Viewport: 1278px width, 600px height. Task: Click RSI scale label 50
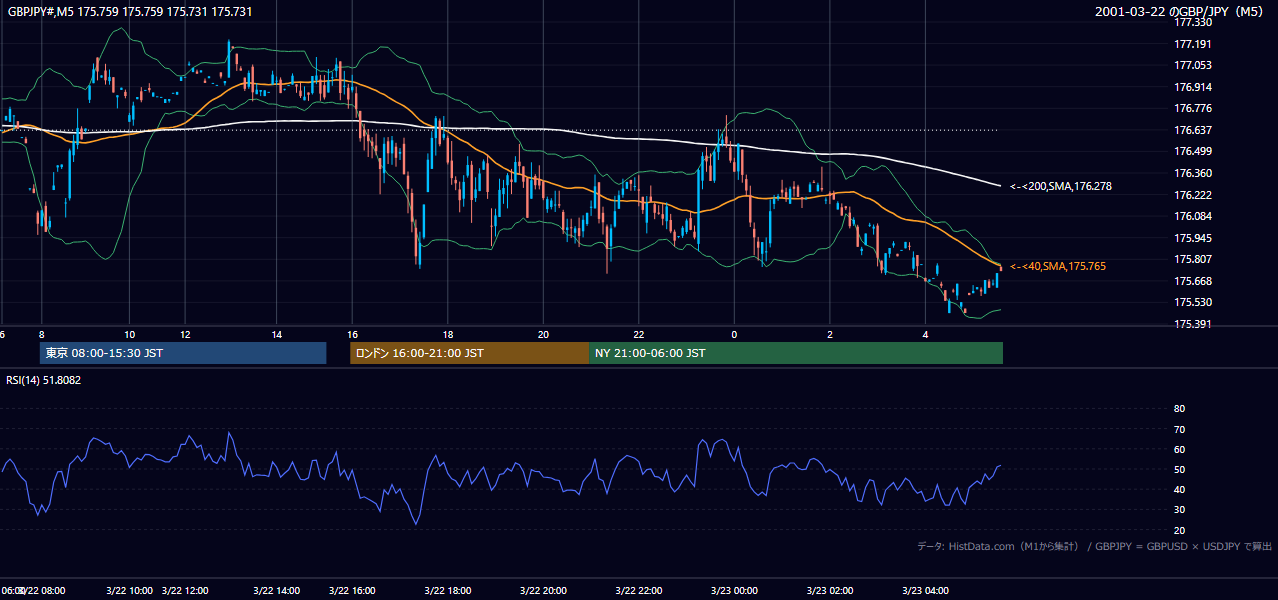[x=1179, y=469]
